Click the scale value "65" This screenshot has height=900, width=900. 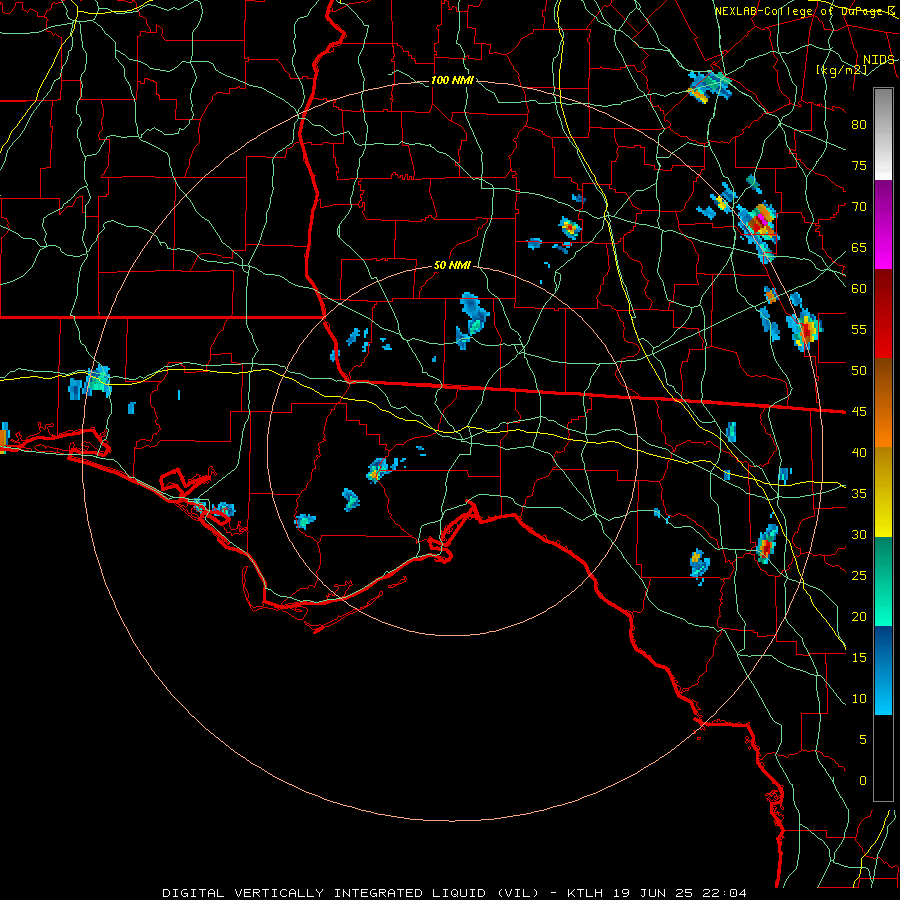point(859,247)
